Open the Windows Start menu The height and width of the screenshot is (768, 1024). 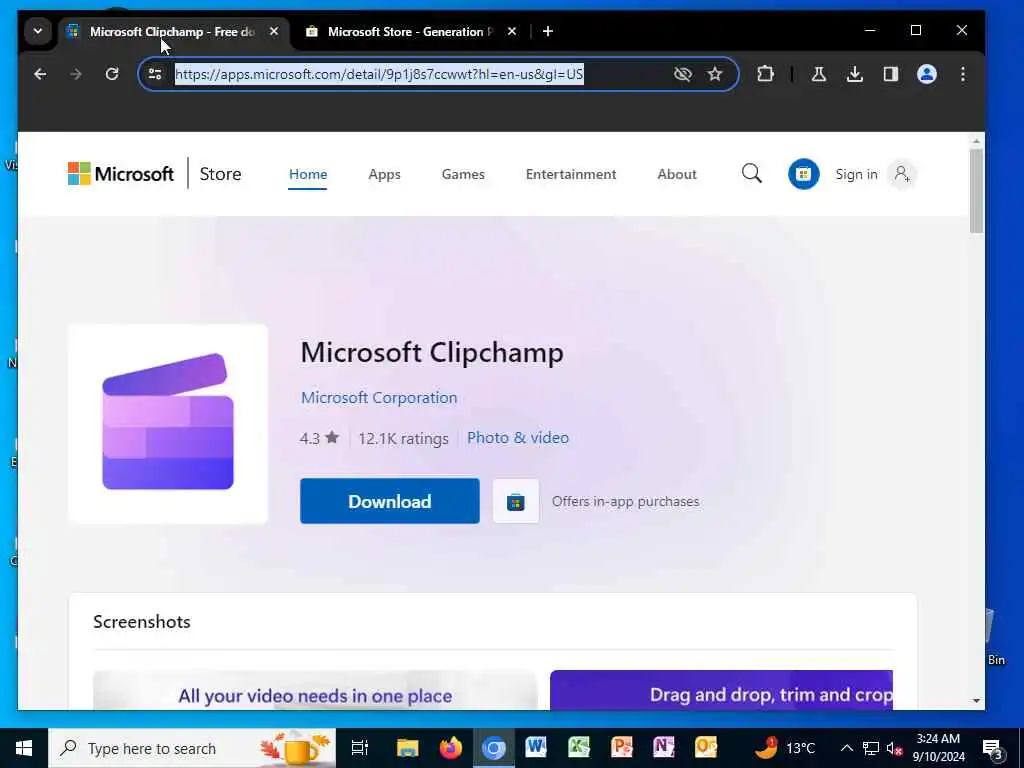(x=24, y=748)
